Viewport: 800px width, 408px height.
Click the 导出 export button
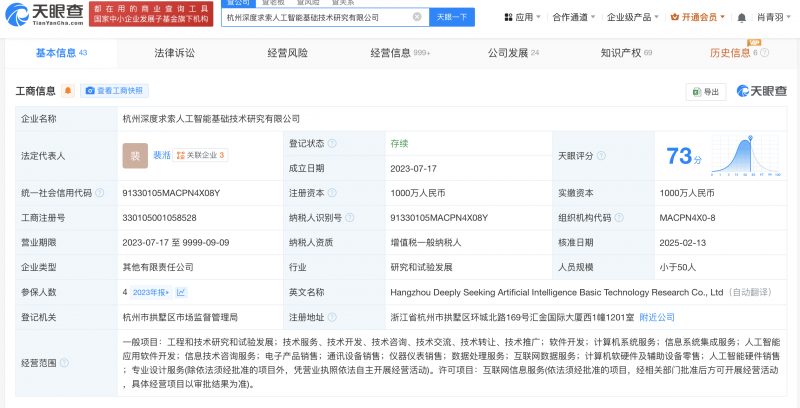706,92
